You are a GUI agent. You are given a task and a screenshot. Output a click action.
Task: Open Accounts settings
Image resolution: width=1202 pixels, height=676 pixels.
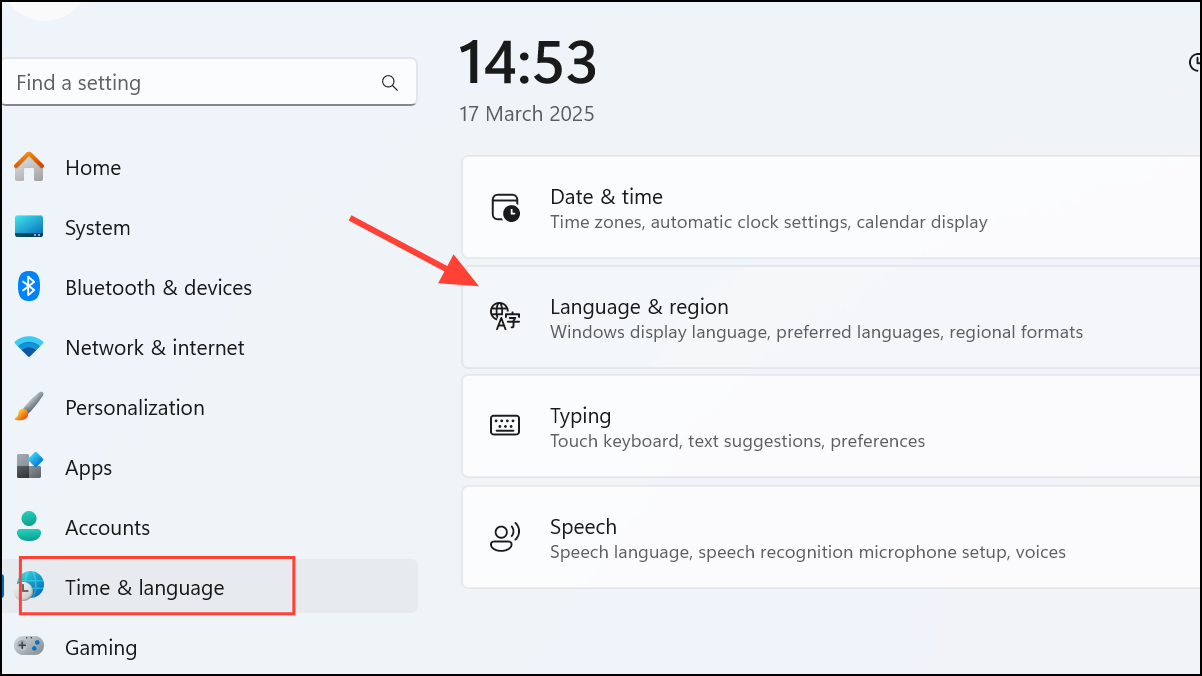click(210, 527)
